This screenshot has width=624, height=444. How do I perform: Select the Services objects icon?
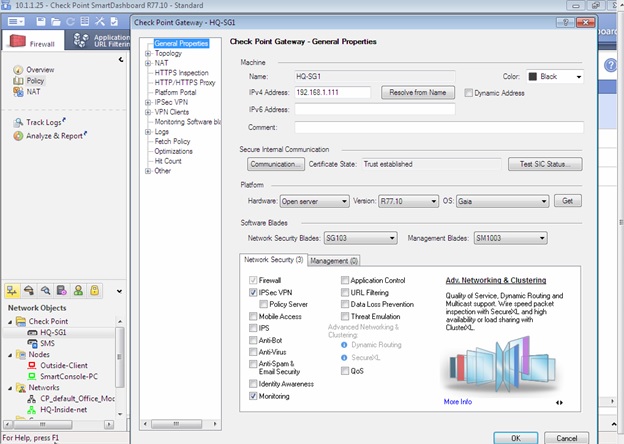click(x=29, y=290)
